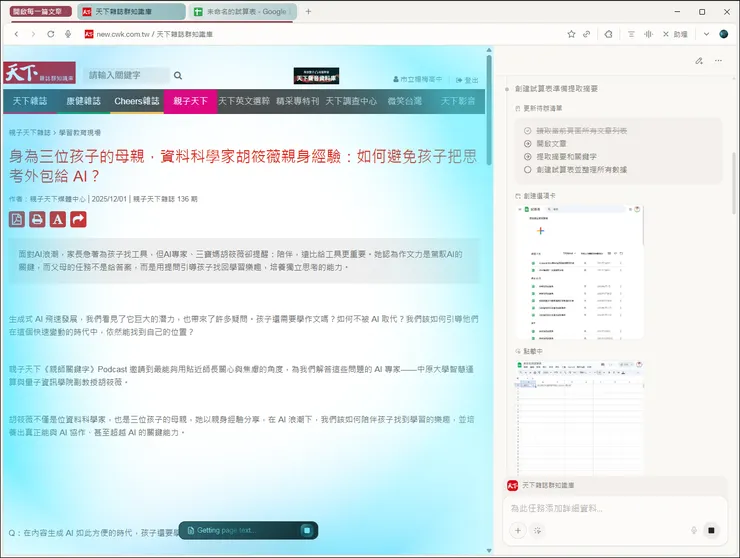
Task: Open the 精采專特刊 nav menu
Action: tap(297, 101)
